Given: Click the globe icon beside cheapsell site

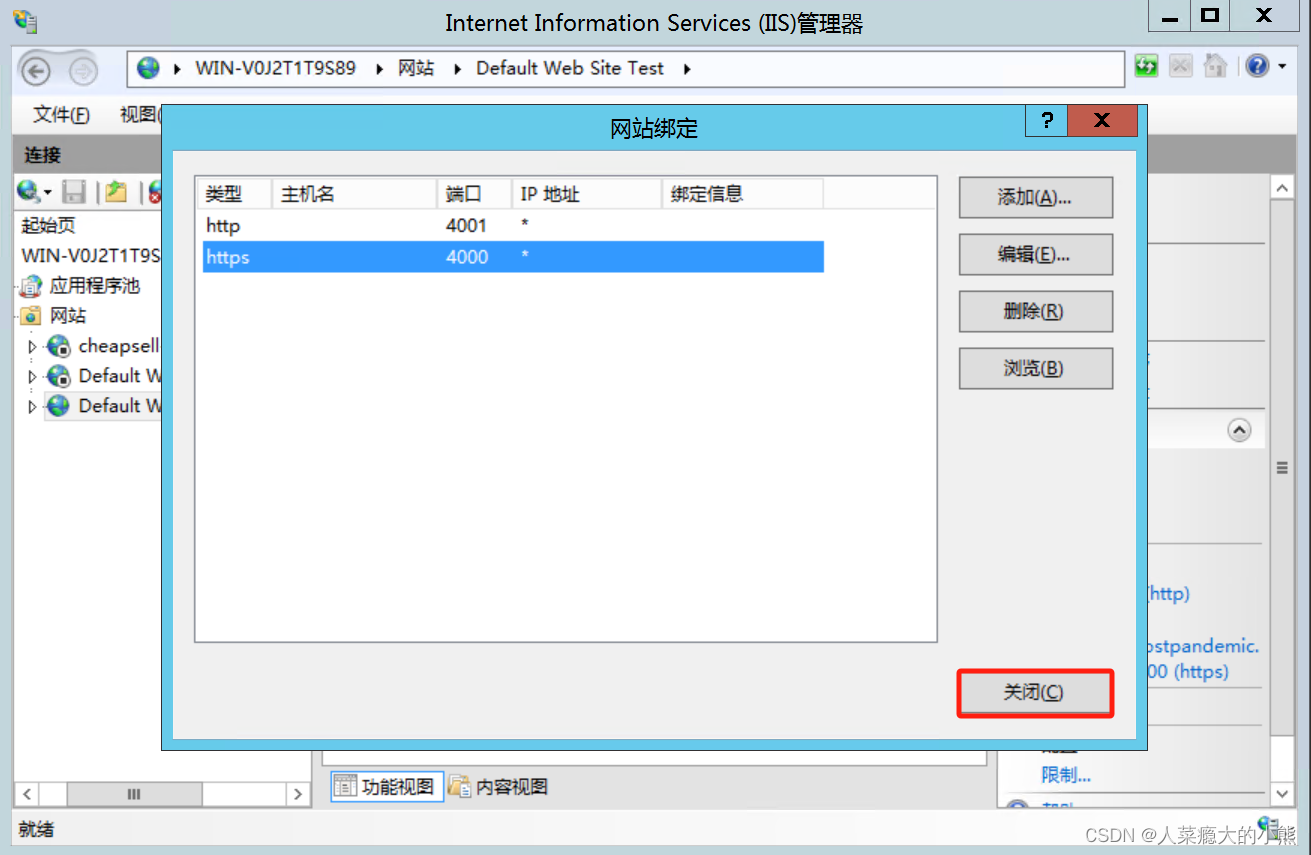Looking at the screenshot, I should pyautogui.click(x=59, y=346).
